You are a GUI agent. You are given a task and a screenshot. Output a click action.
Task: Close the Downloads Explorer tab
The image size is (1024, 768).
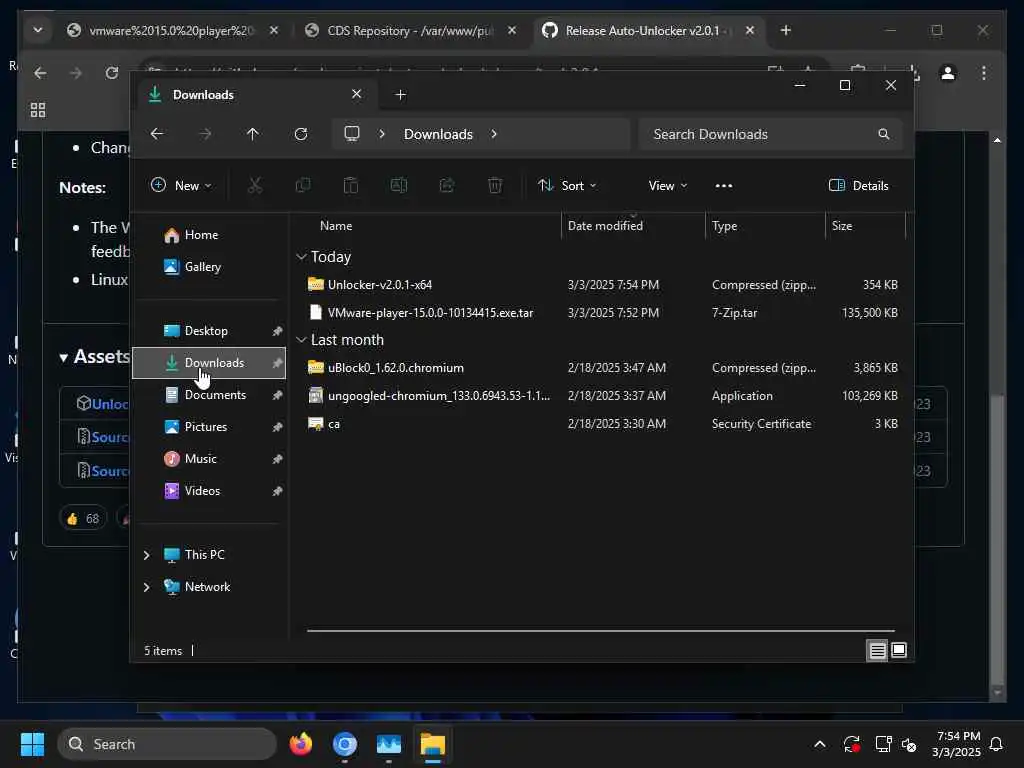click(x=357, y=94)
